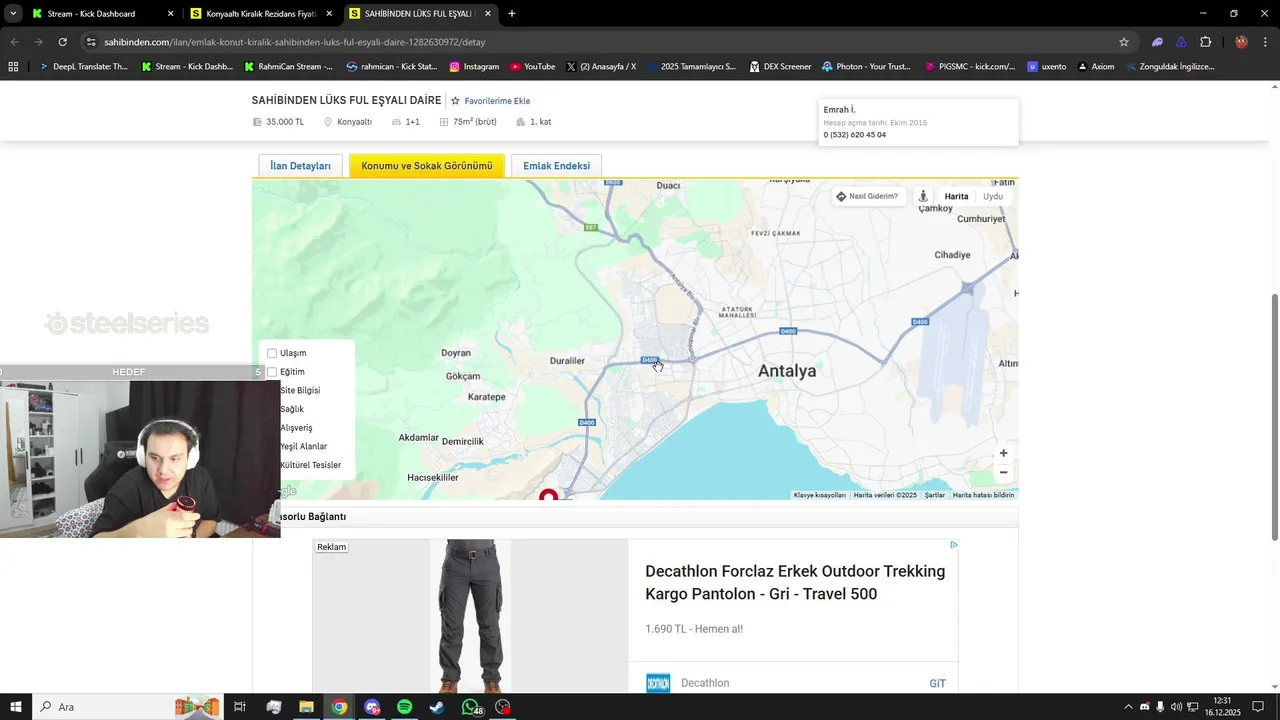Viewport: 1280px width, 720px height.
Task: Open Axiom bookmark
Action: tap(1095, 67)
